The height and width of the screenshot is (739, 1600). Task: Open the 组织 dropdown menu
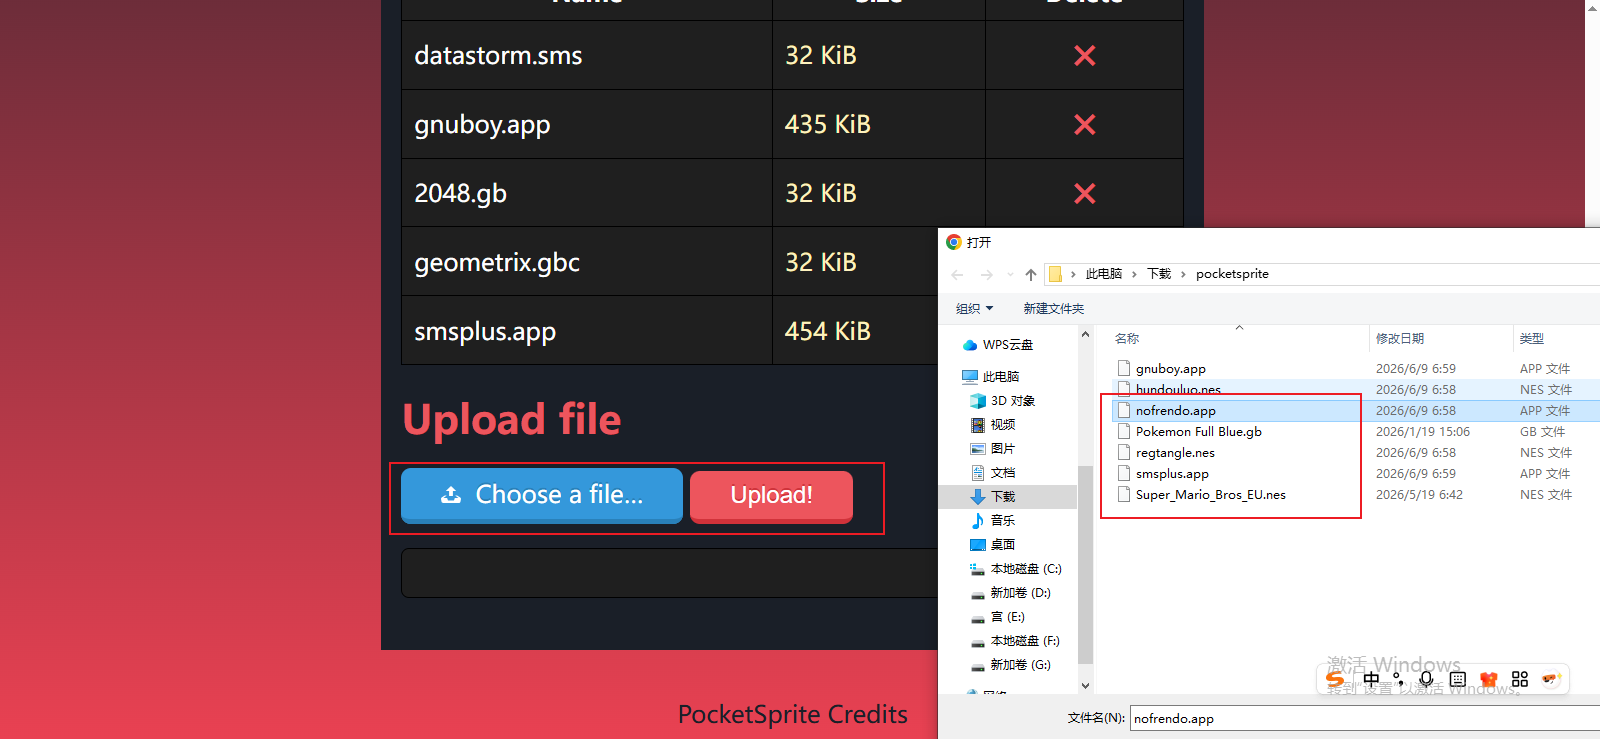coord(975,309)
